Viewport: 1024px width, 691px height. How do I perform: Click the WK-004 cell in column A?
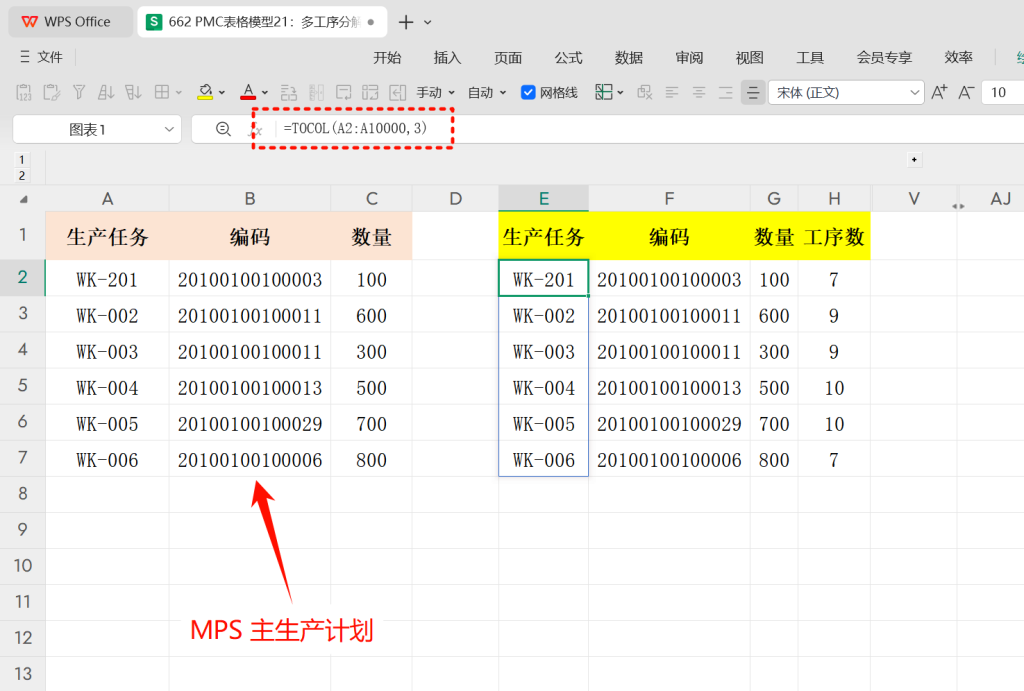107,388
